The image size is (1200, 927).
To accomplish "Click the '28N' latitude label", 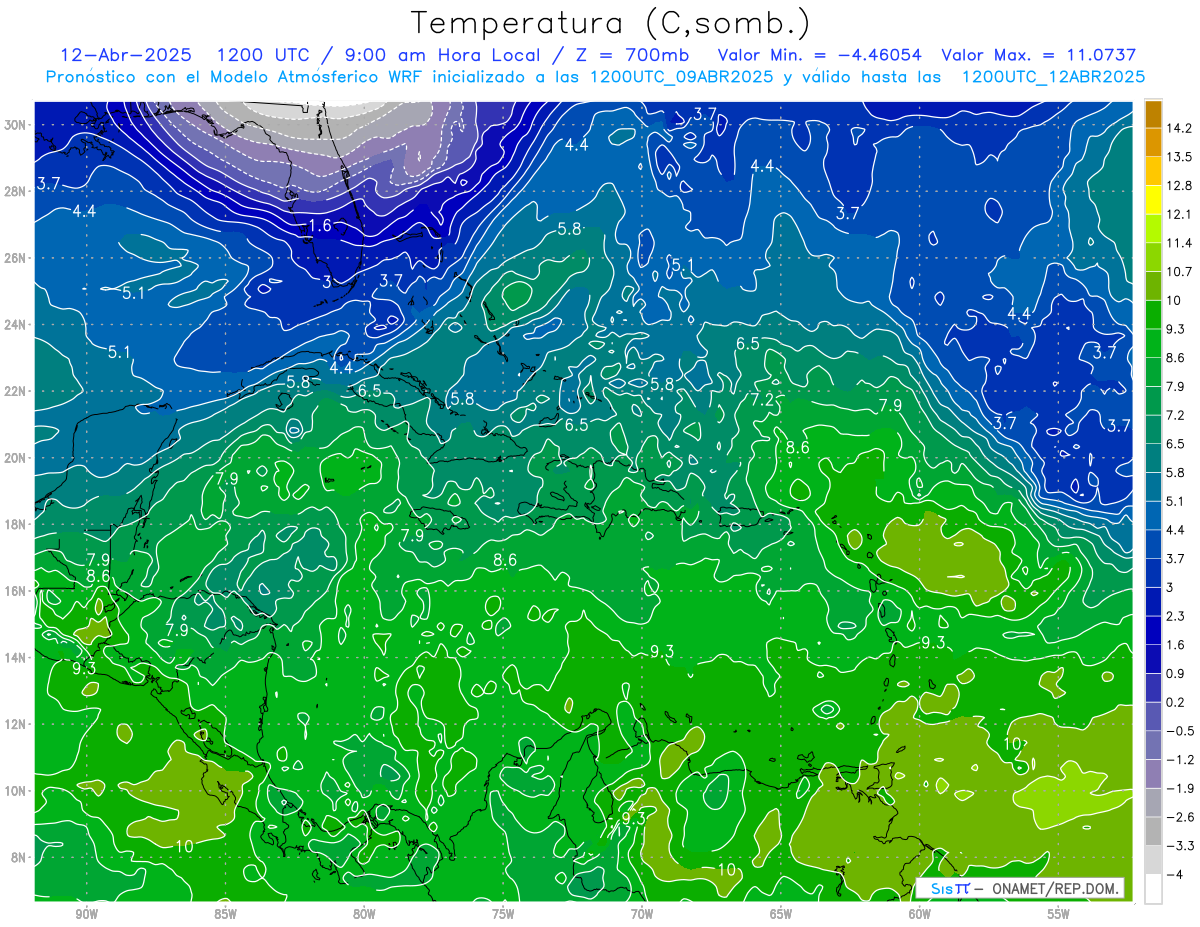I will [15, 191].
